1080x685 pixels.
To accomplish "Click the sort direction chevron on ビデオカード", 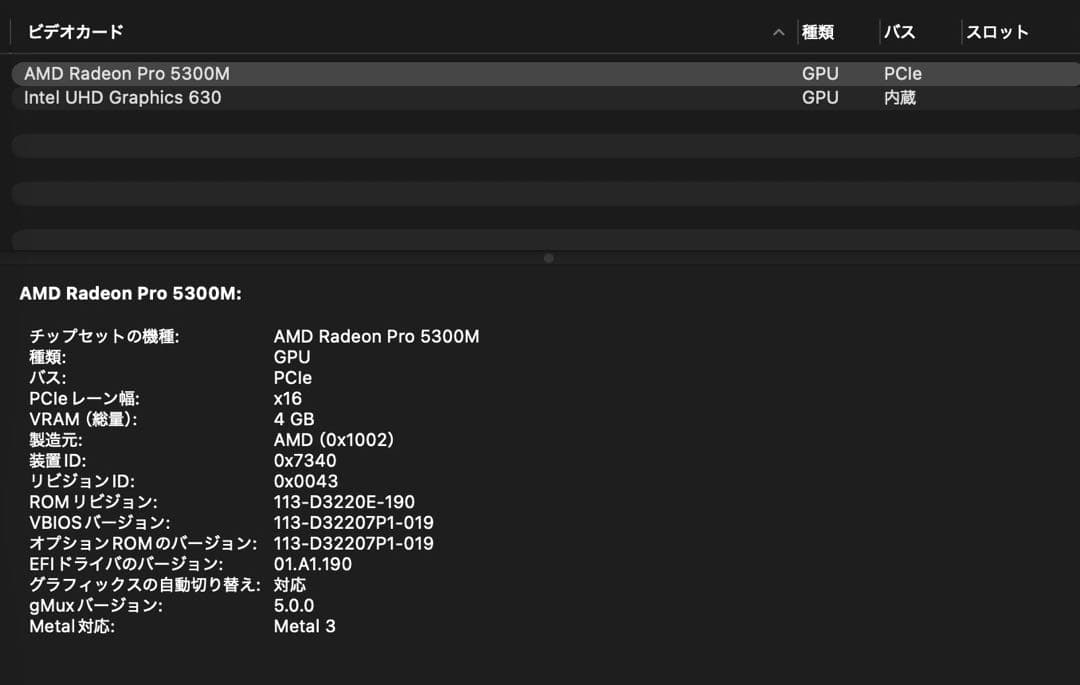I will coord(778,31).
